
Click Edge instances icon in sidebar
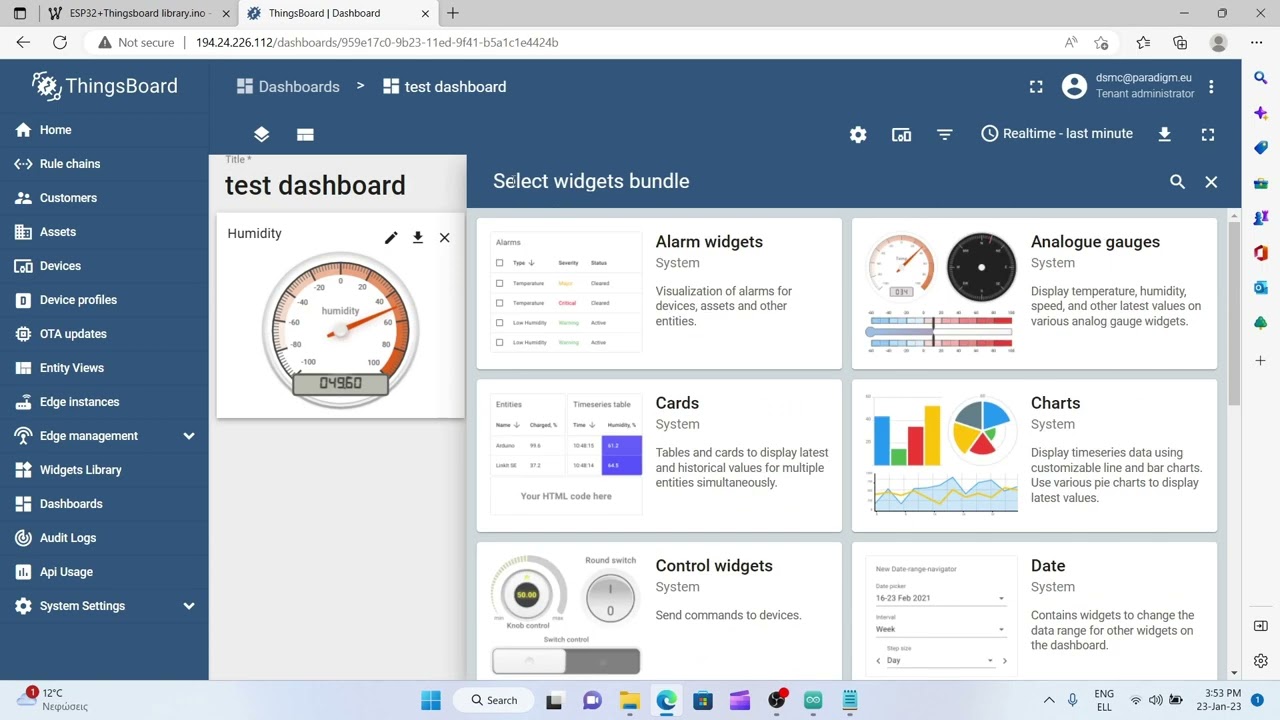click(23, 402)
